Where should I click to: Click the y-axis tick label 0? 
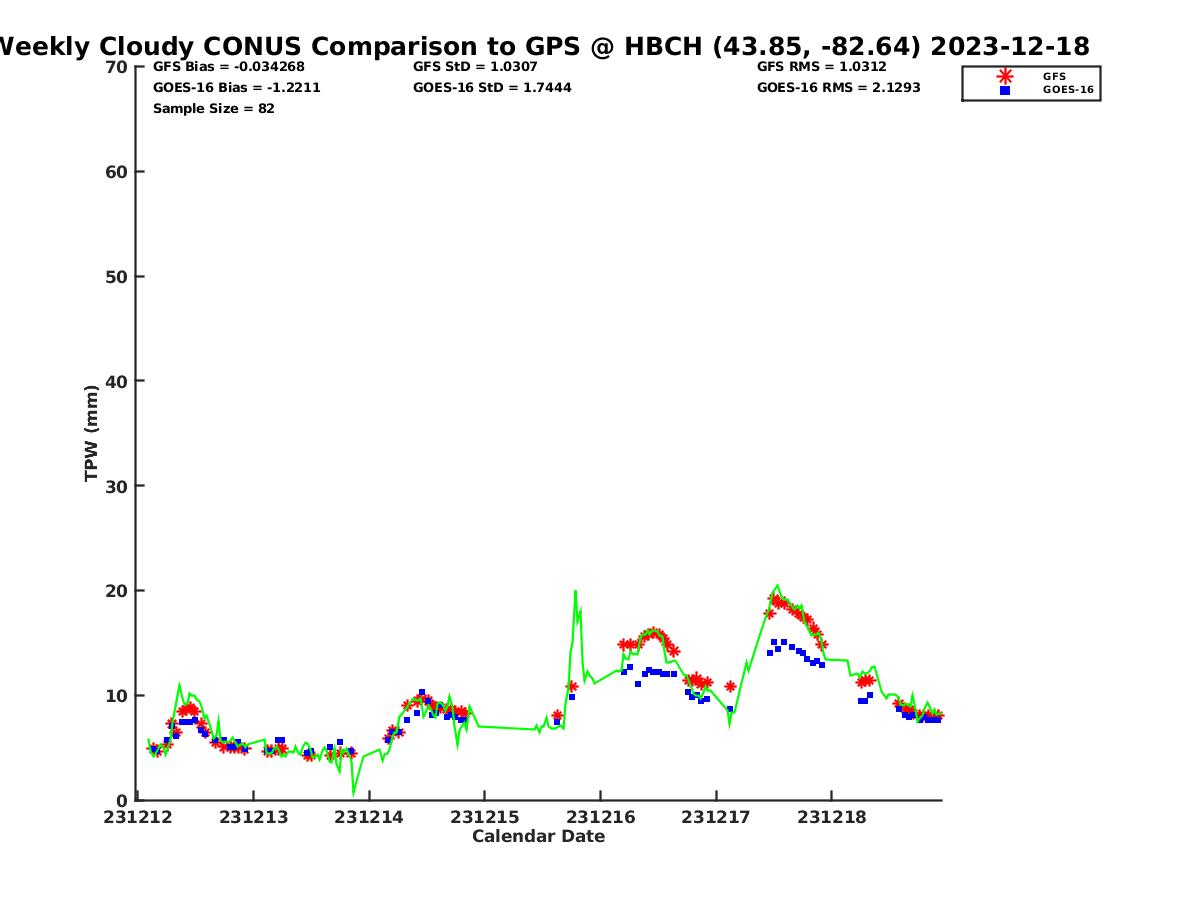click(x=123, y=800)
